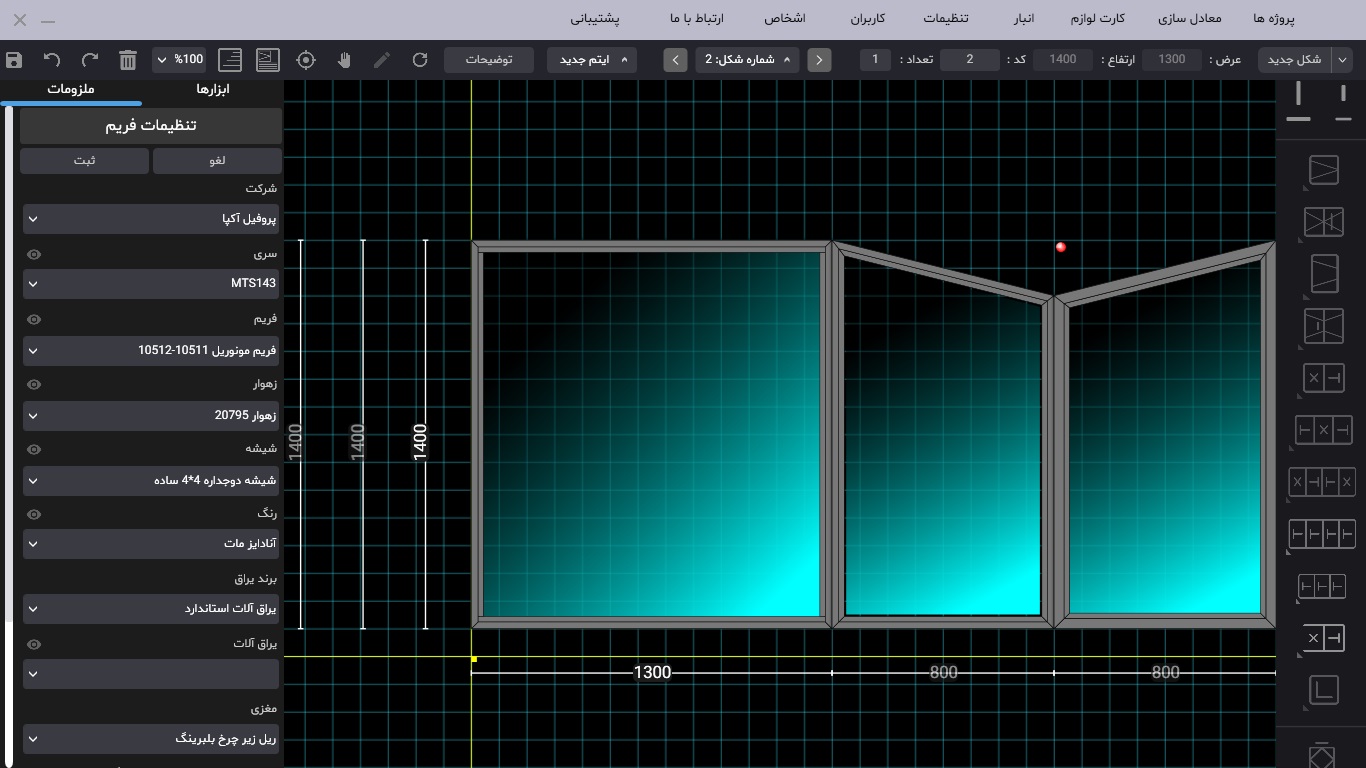Undo the last action
Viewport: 1366px width, 768px height.
click(x=52, y=60)
